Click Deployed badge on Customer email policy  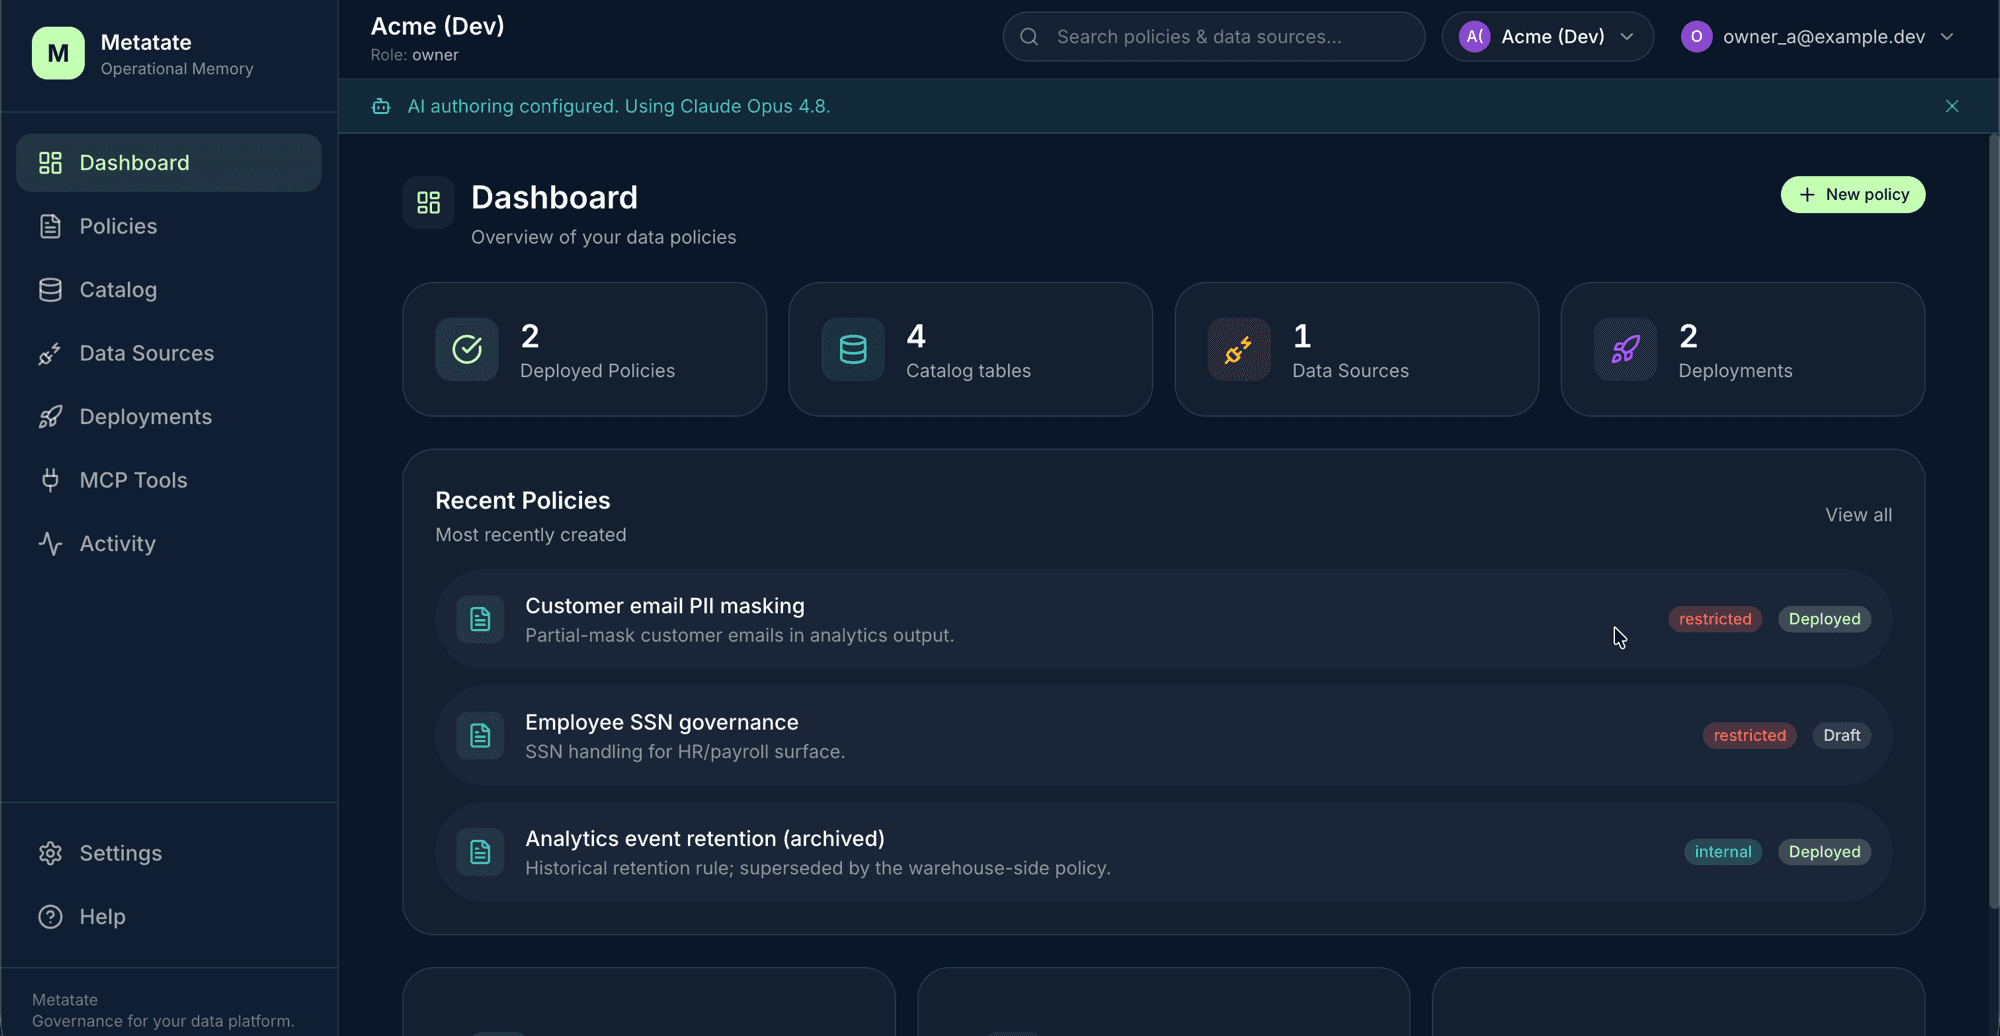pos(1824,619)
